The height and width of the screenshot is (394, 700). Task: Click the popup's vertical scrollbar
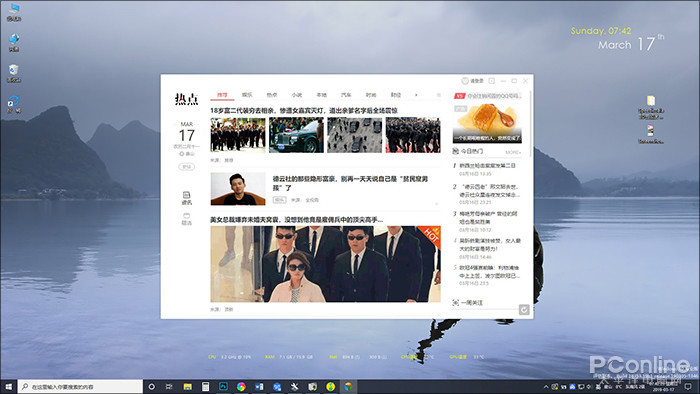pyautogui.click(x=530, y=124)
